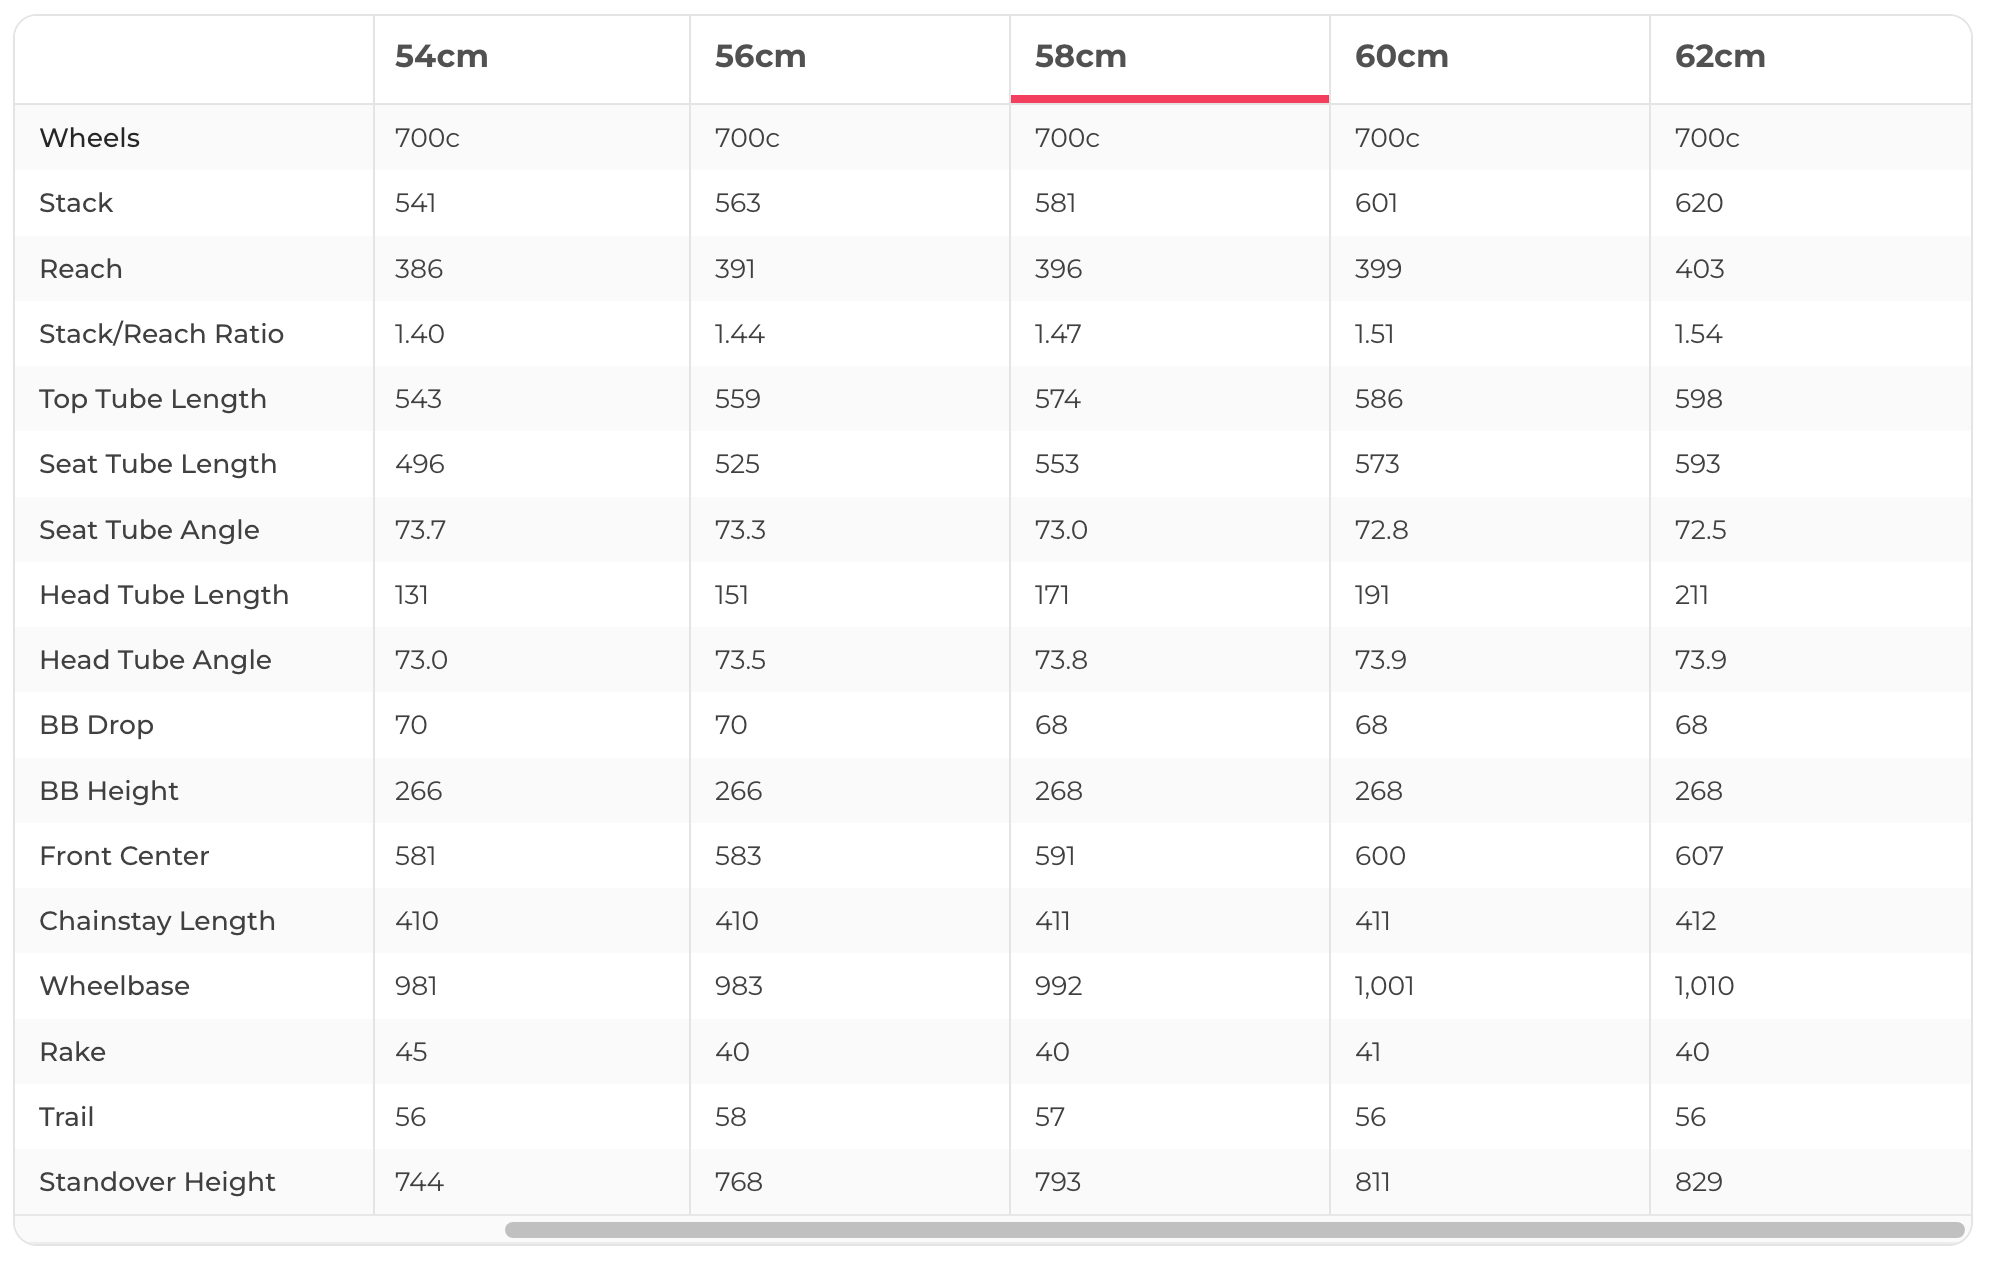Click the Top Tube Length row label
Image resolution: width=1994 pixels, height=1262 pixels.
coord(152,399)
